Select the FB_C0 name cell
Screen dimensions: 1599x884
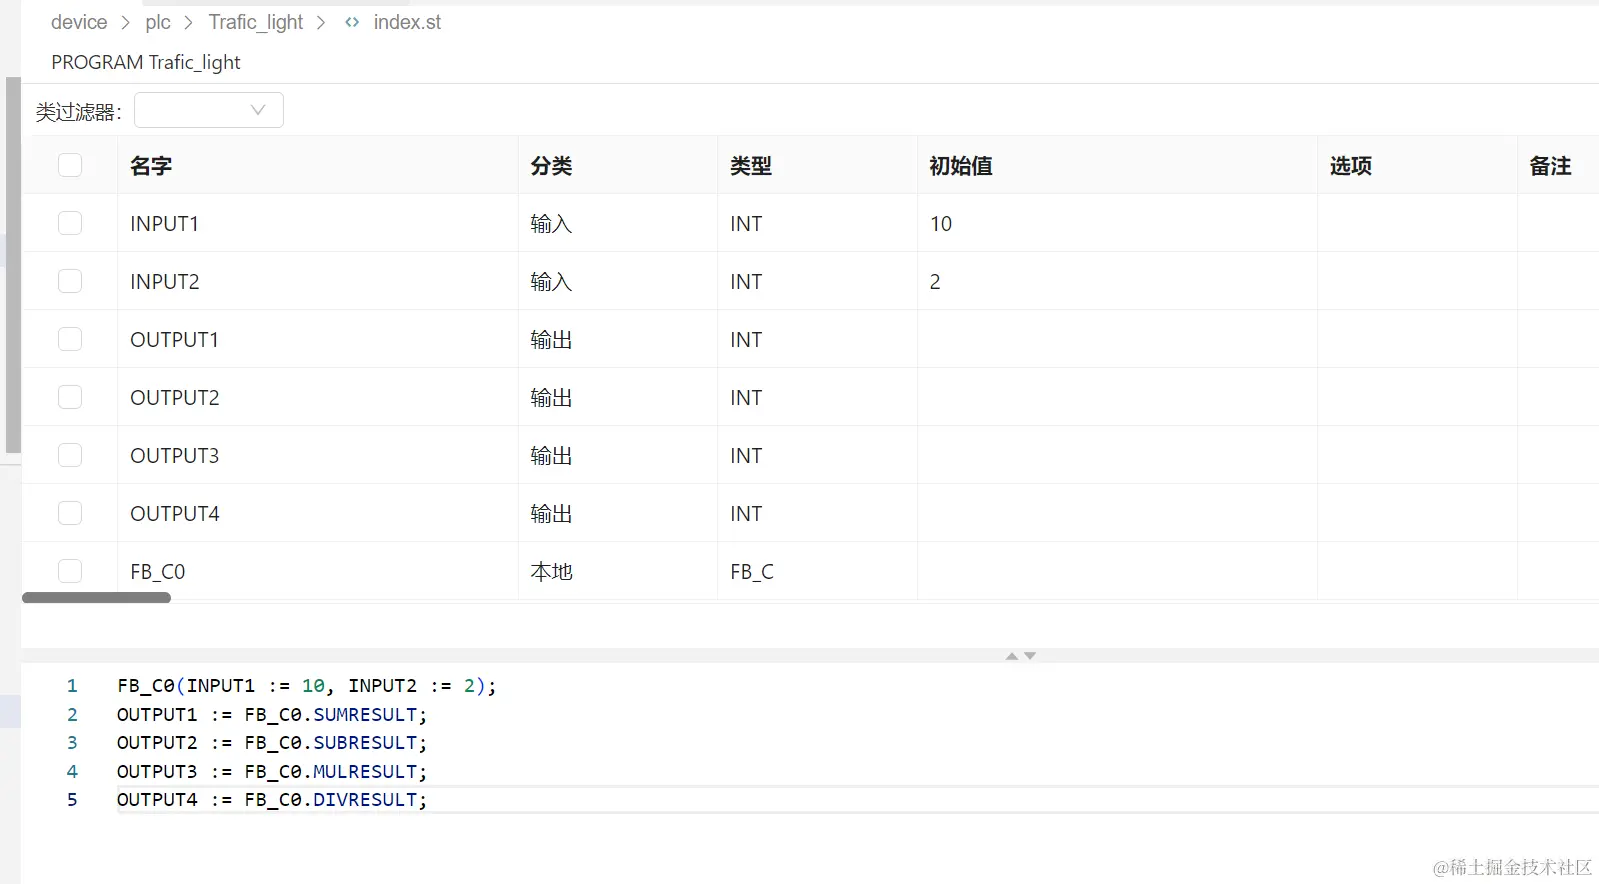point(318,572)
